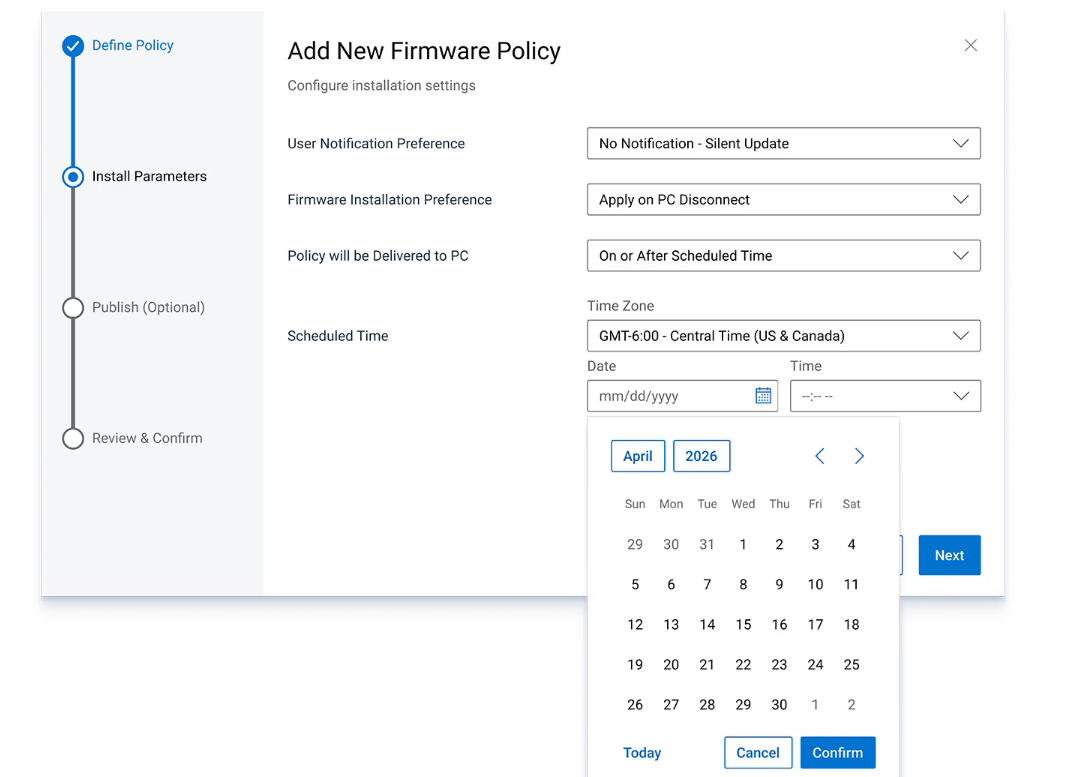This screenshot has width=1078, height=777.
Task: Click the calendar icon in Date field
Action: coord(763,396)
